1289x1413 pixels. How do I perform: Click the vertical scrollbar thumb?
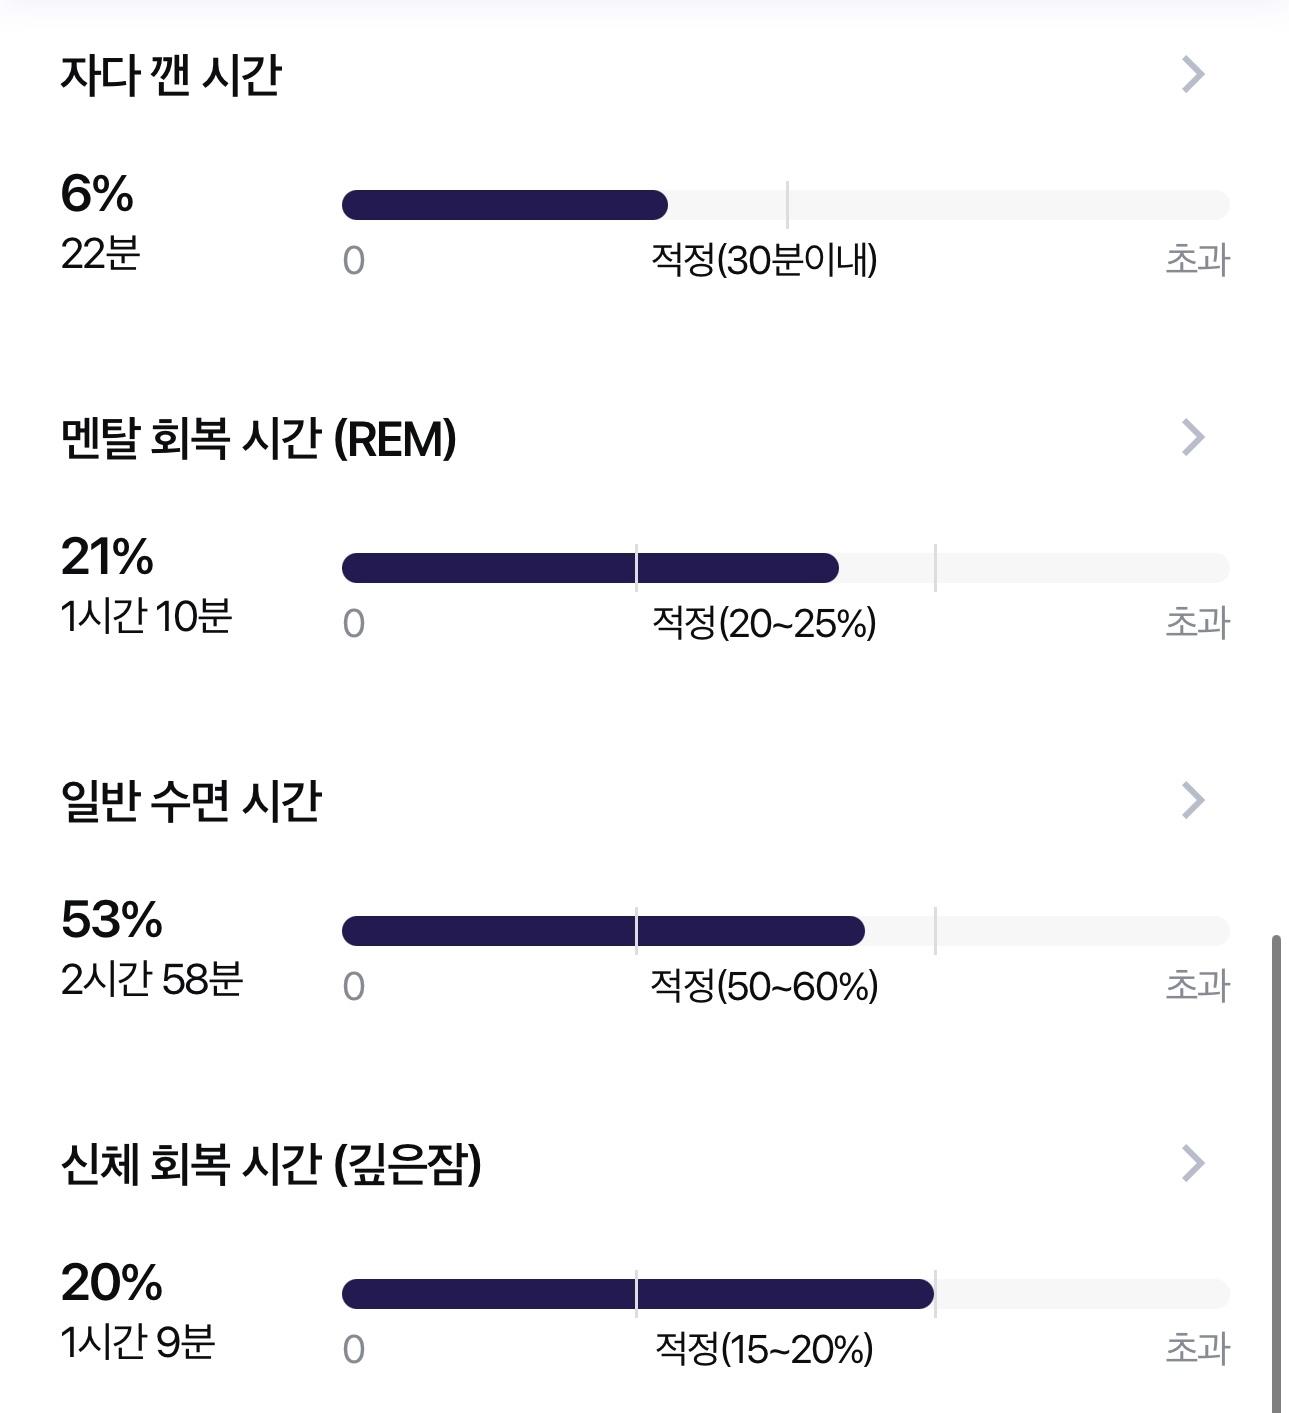(1276, 1174)
